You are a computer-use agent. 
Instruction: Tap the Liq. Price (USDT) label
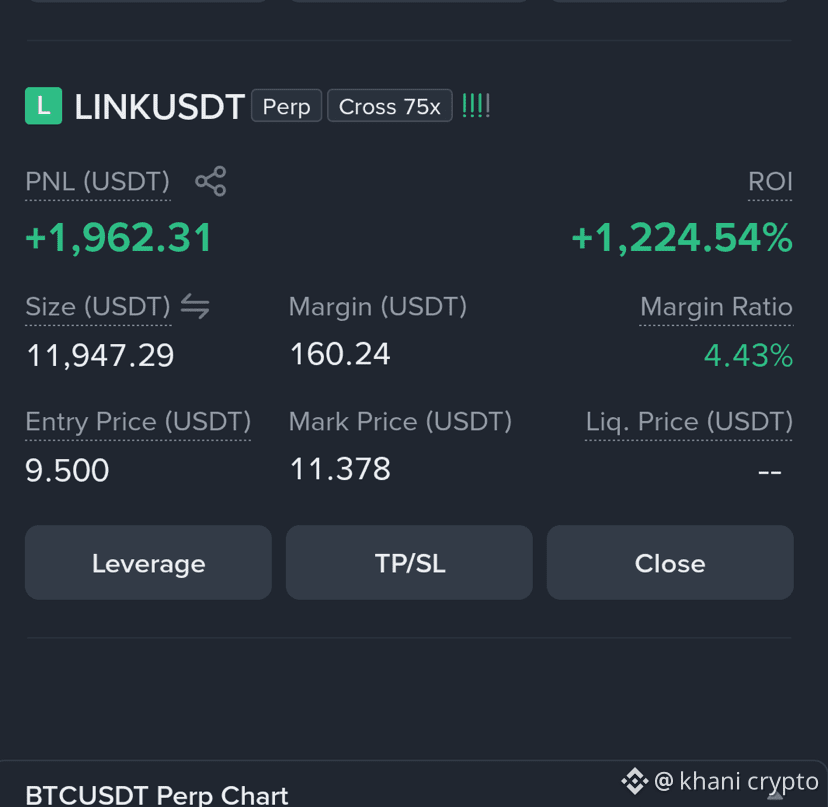(x=689, y=422)
